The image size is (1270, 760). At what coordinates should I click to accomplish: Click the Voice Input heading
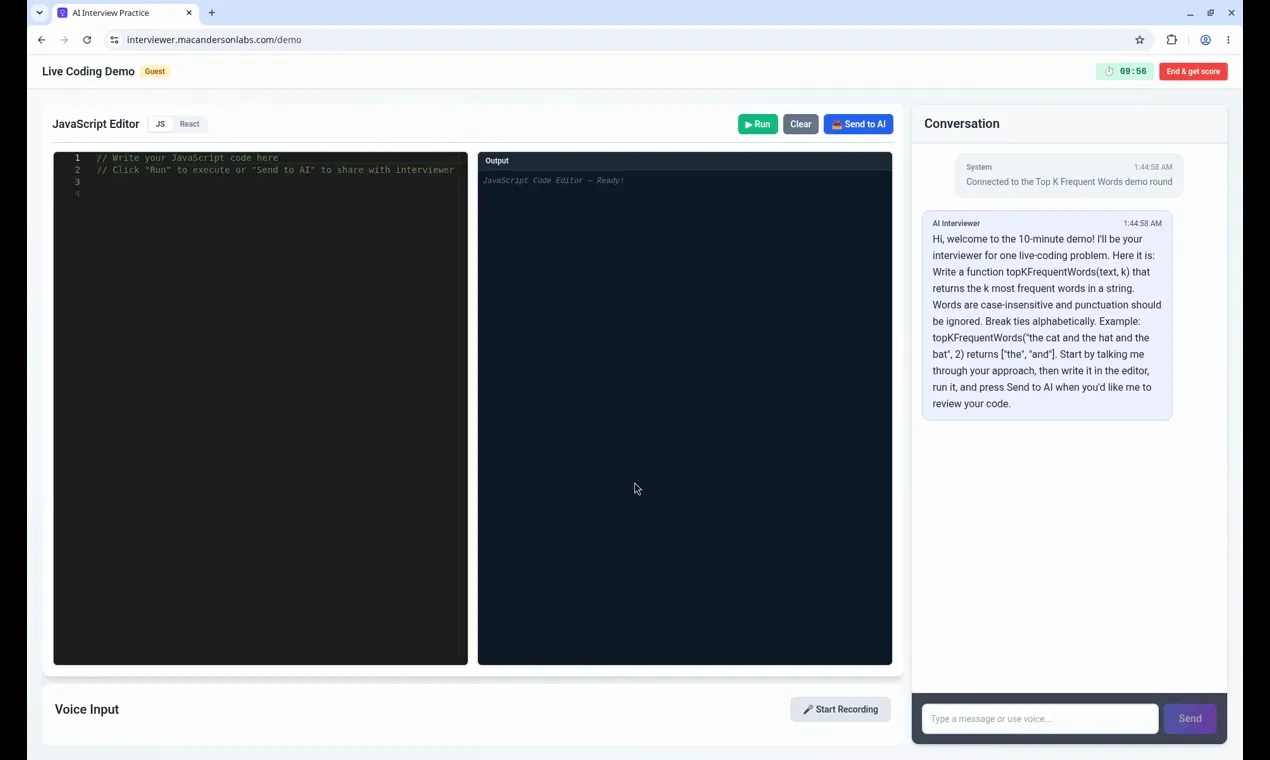(x=87, y=709)
